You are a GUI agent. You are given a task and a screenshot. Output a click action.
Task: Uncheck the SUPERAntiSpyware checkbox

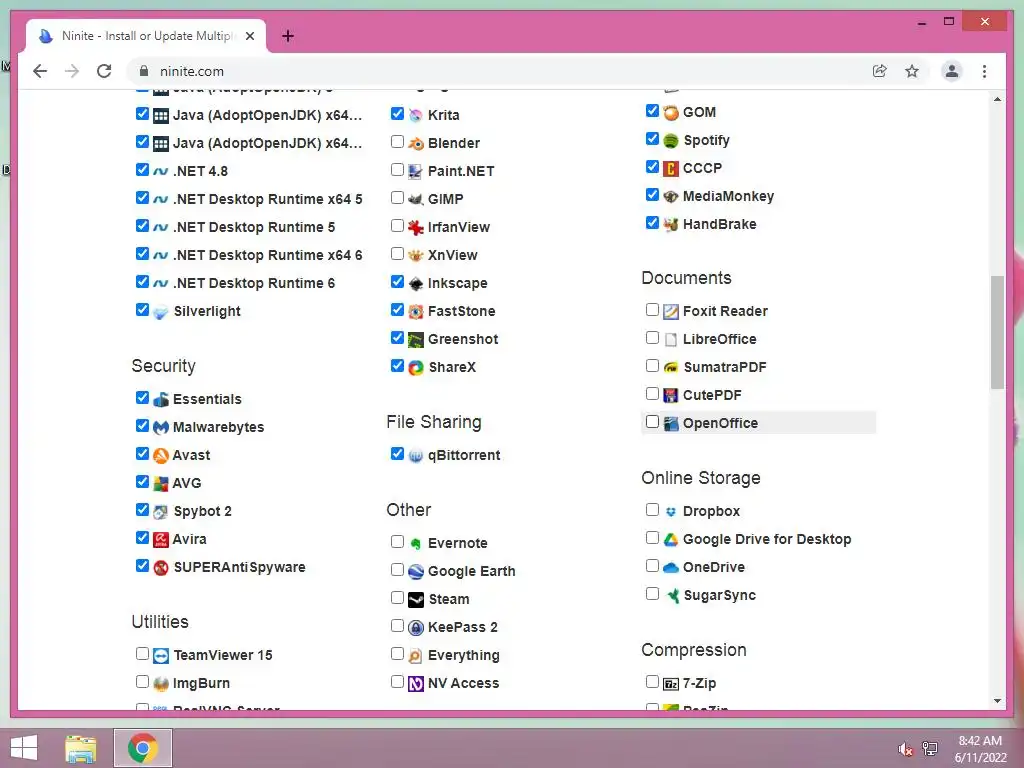[x=142, y=565]
